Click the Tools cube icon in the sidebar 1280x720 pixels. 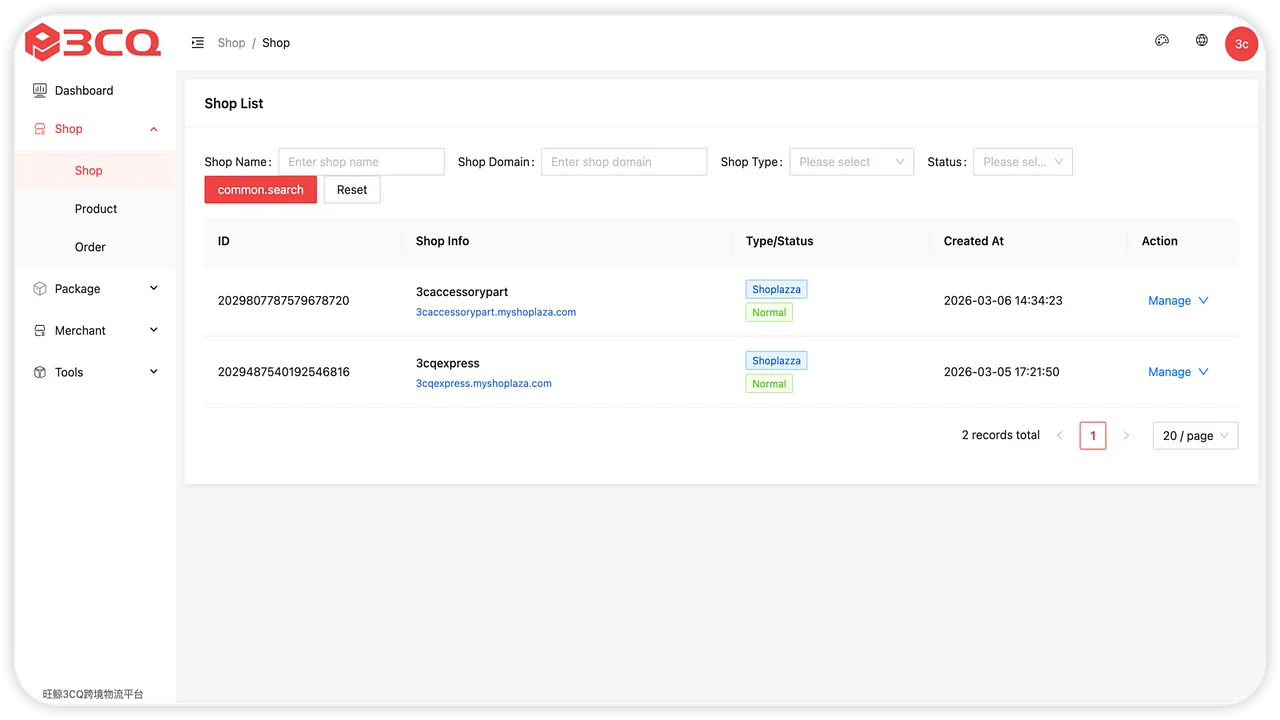[x=40, y=371]
